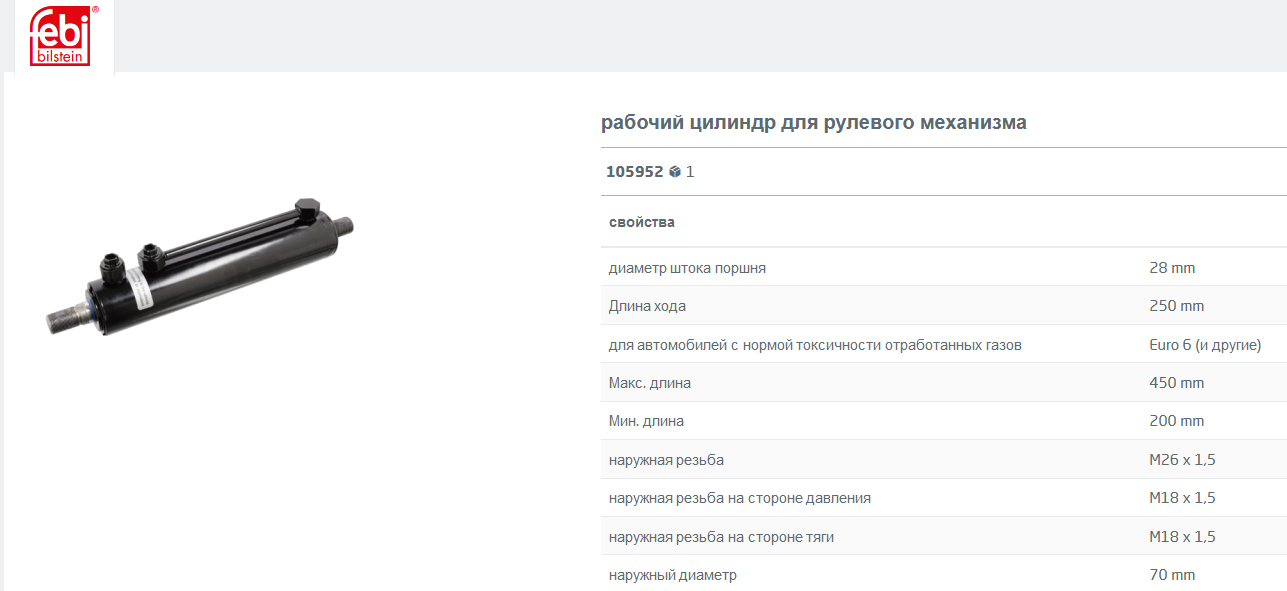This screenshot has height=591, width=1287.
Task: Click the quantity number beside box icon
Action: 690,172
